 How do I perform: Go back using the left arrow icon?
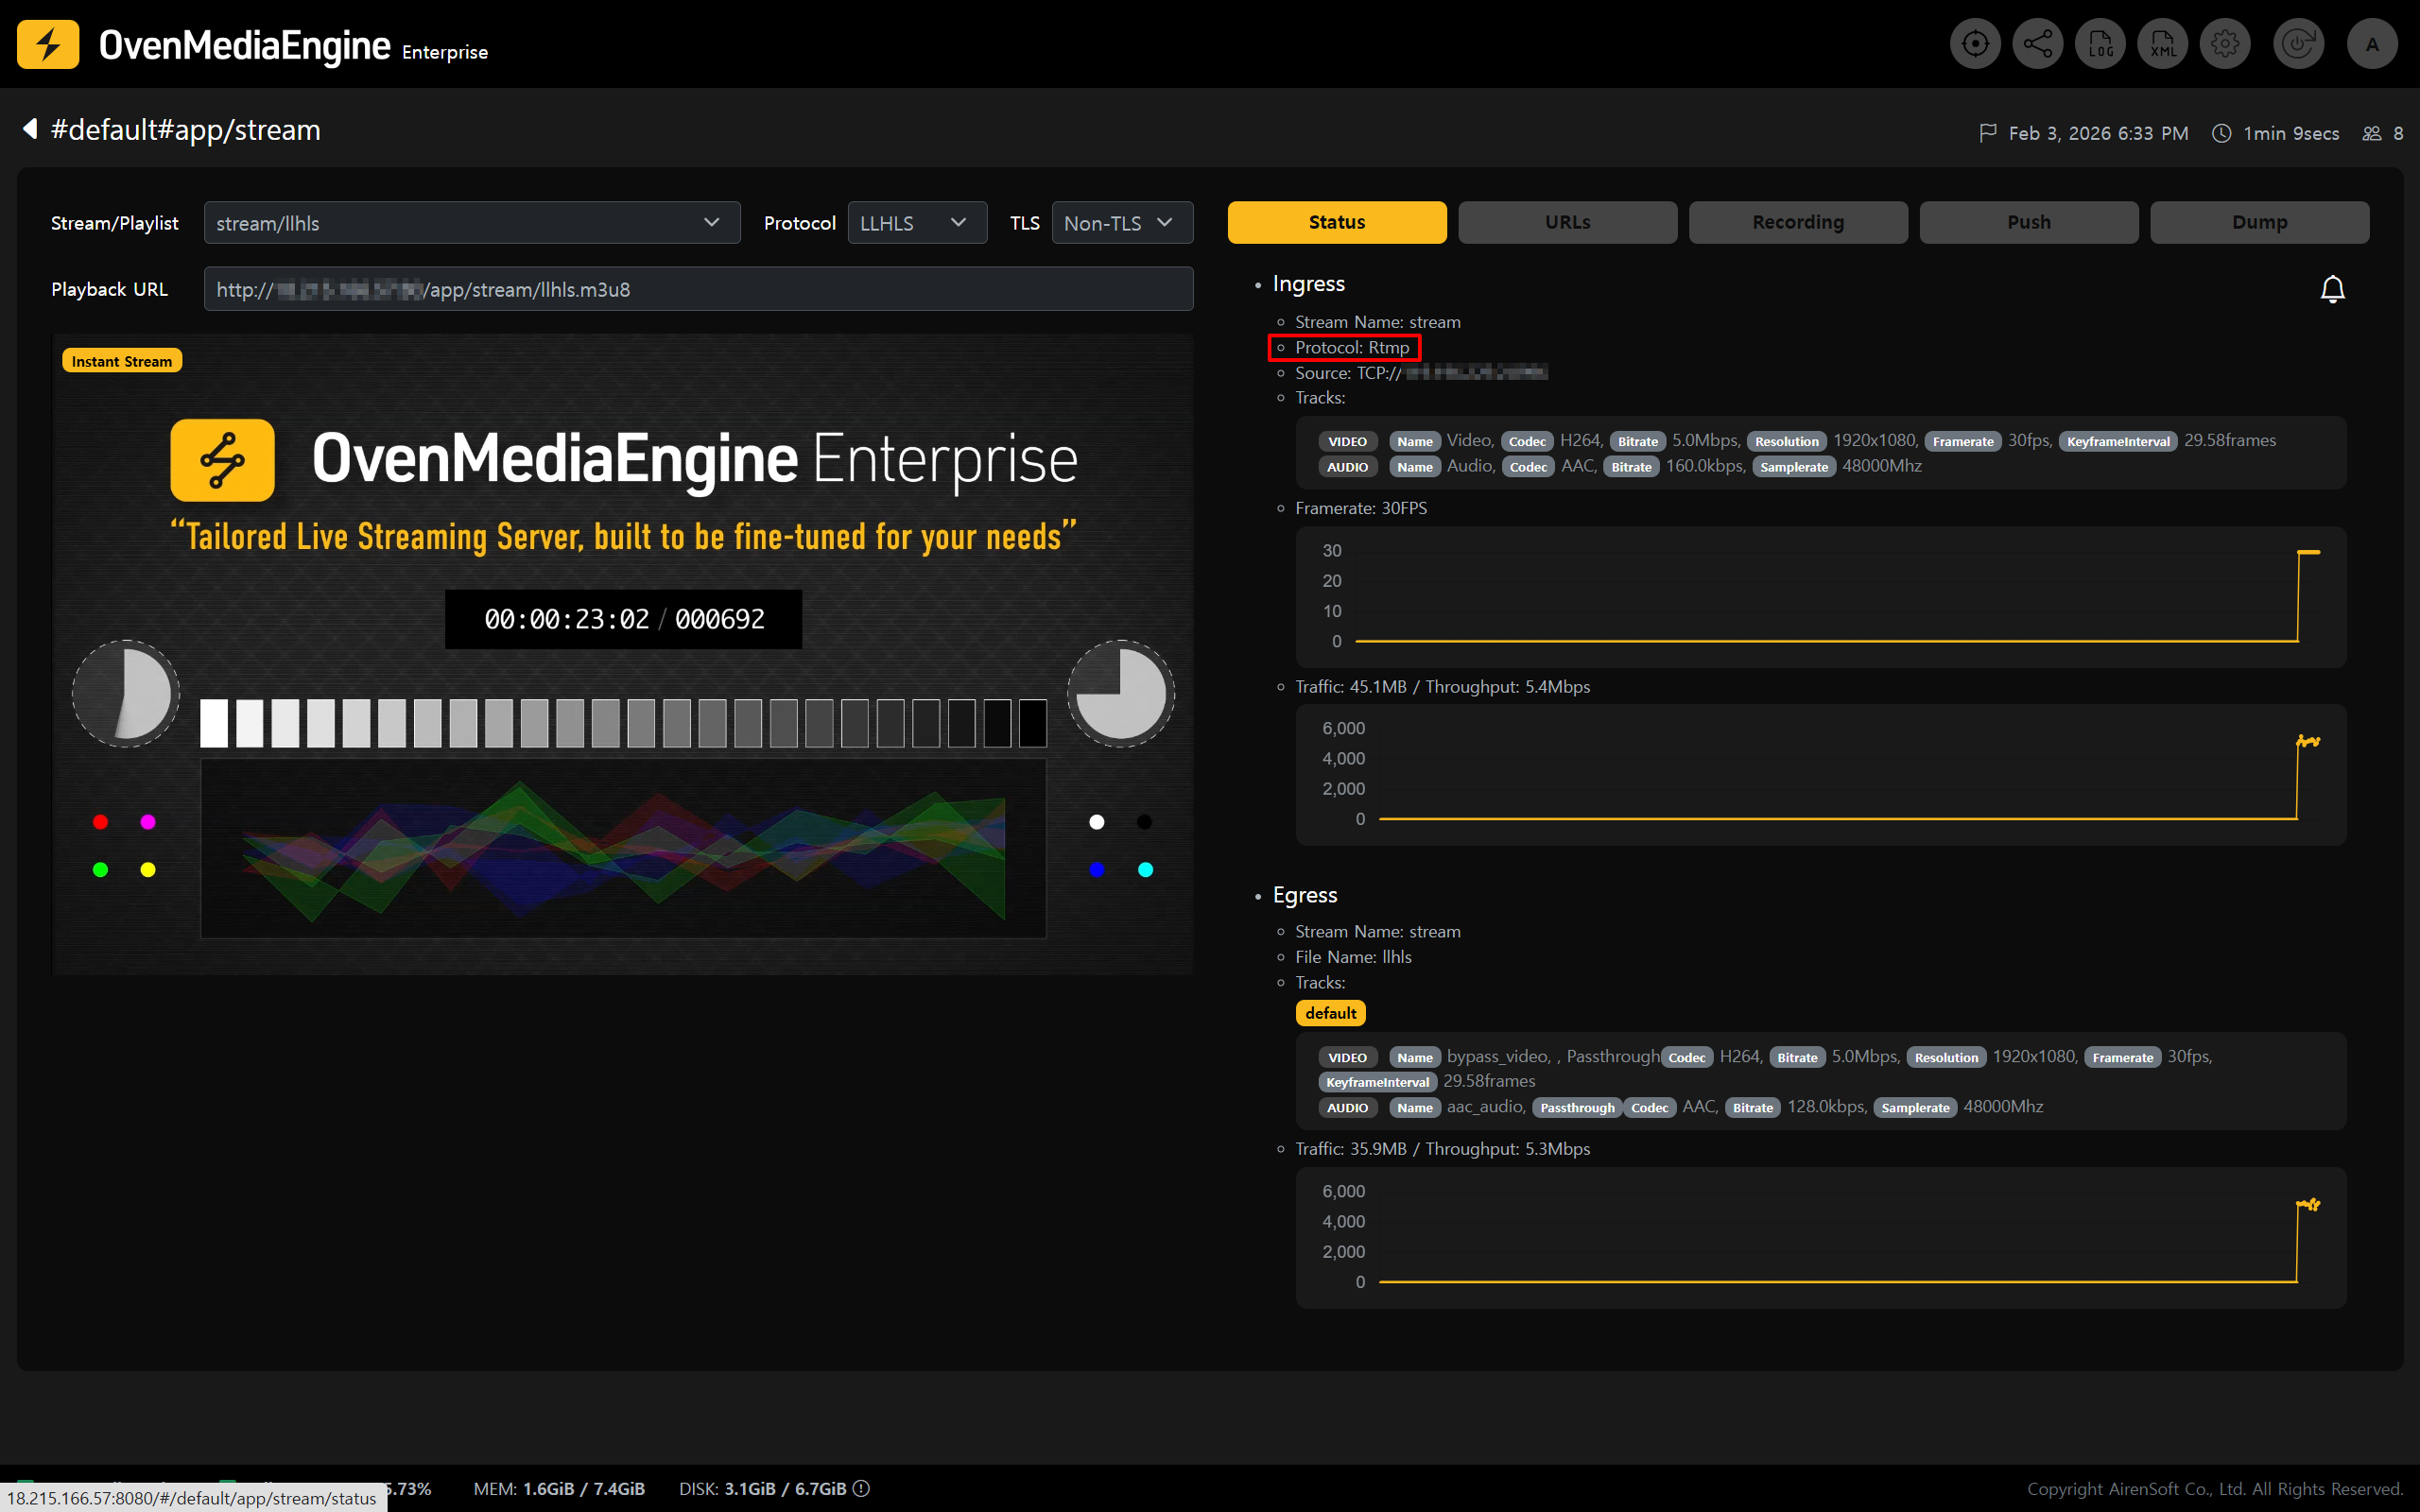pos(30,129)
